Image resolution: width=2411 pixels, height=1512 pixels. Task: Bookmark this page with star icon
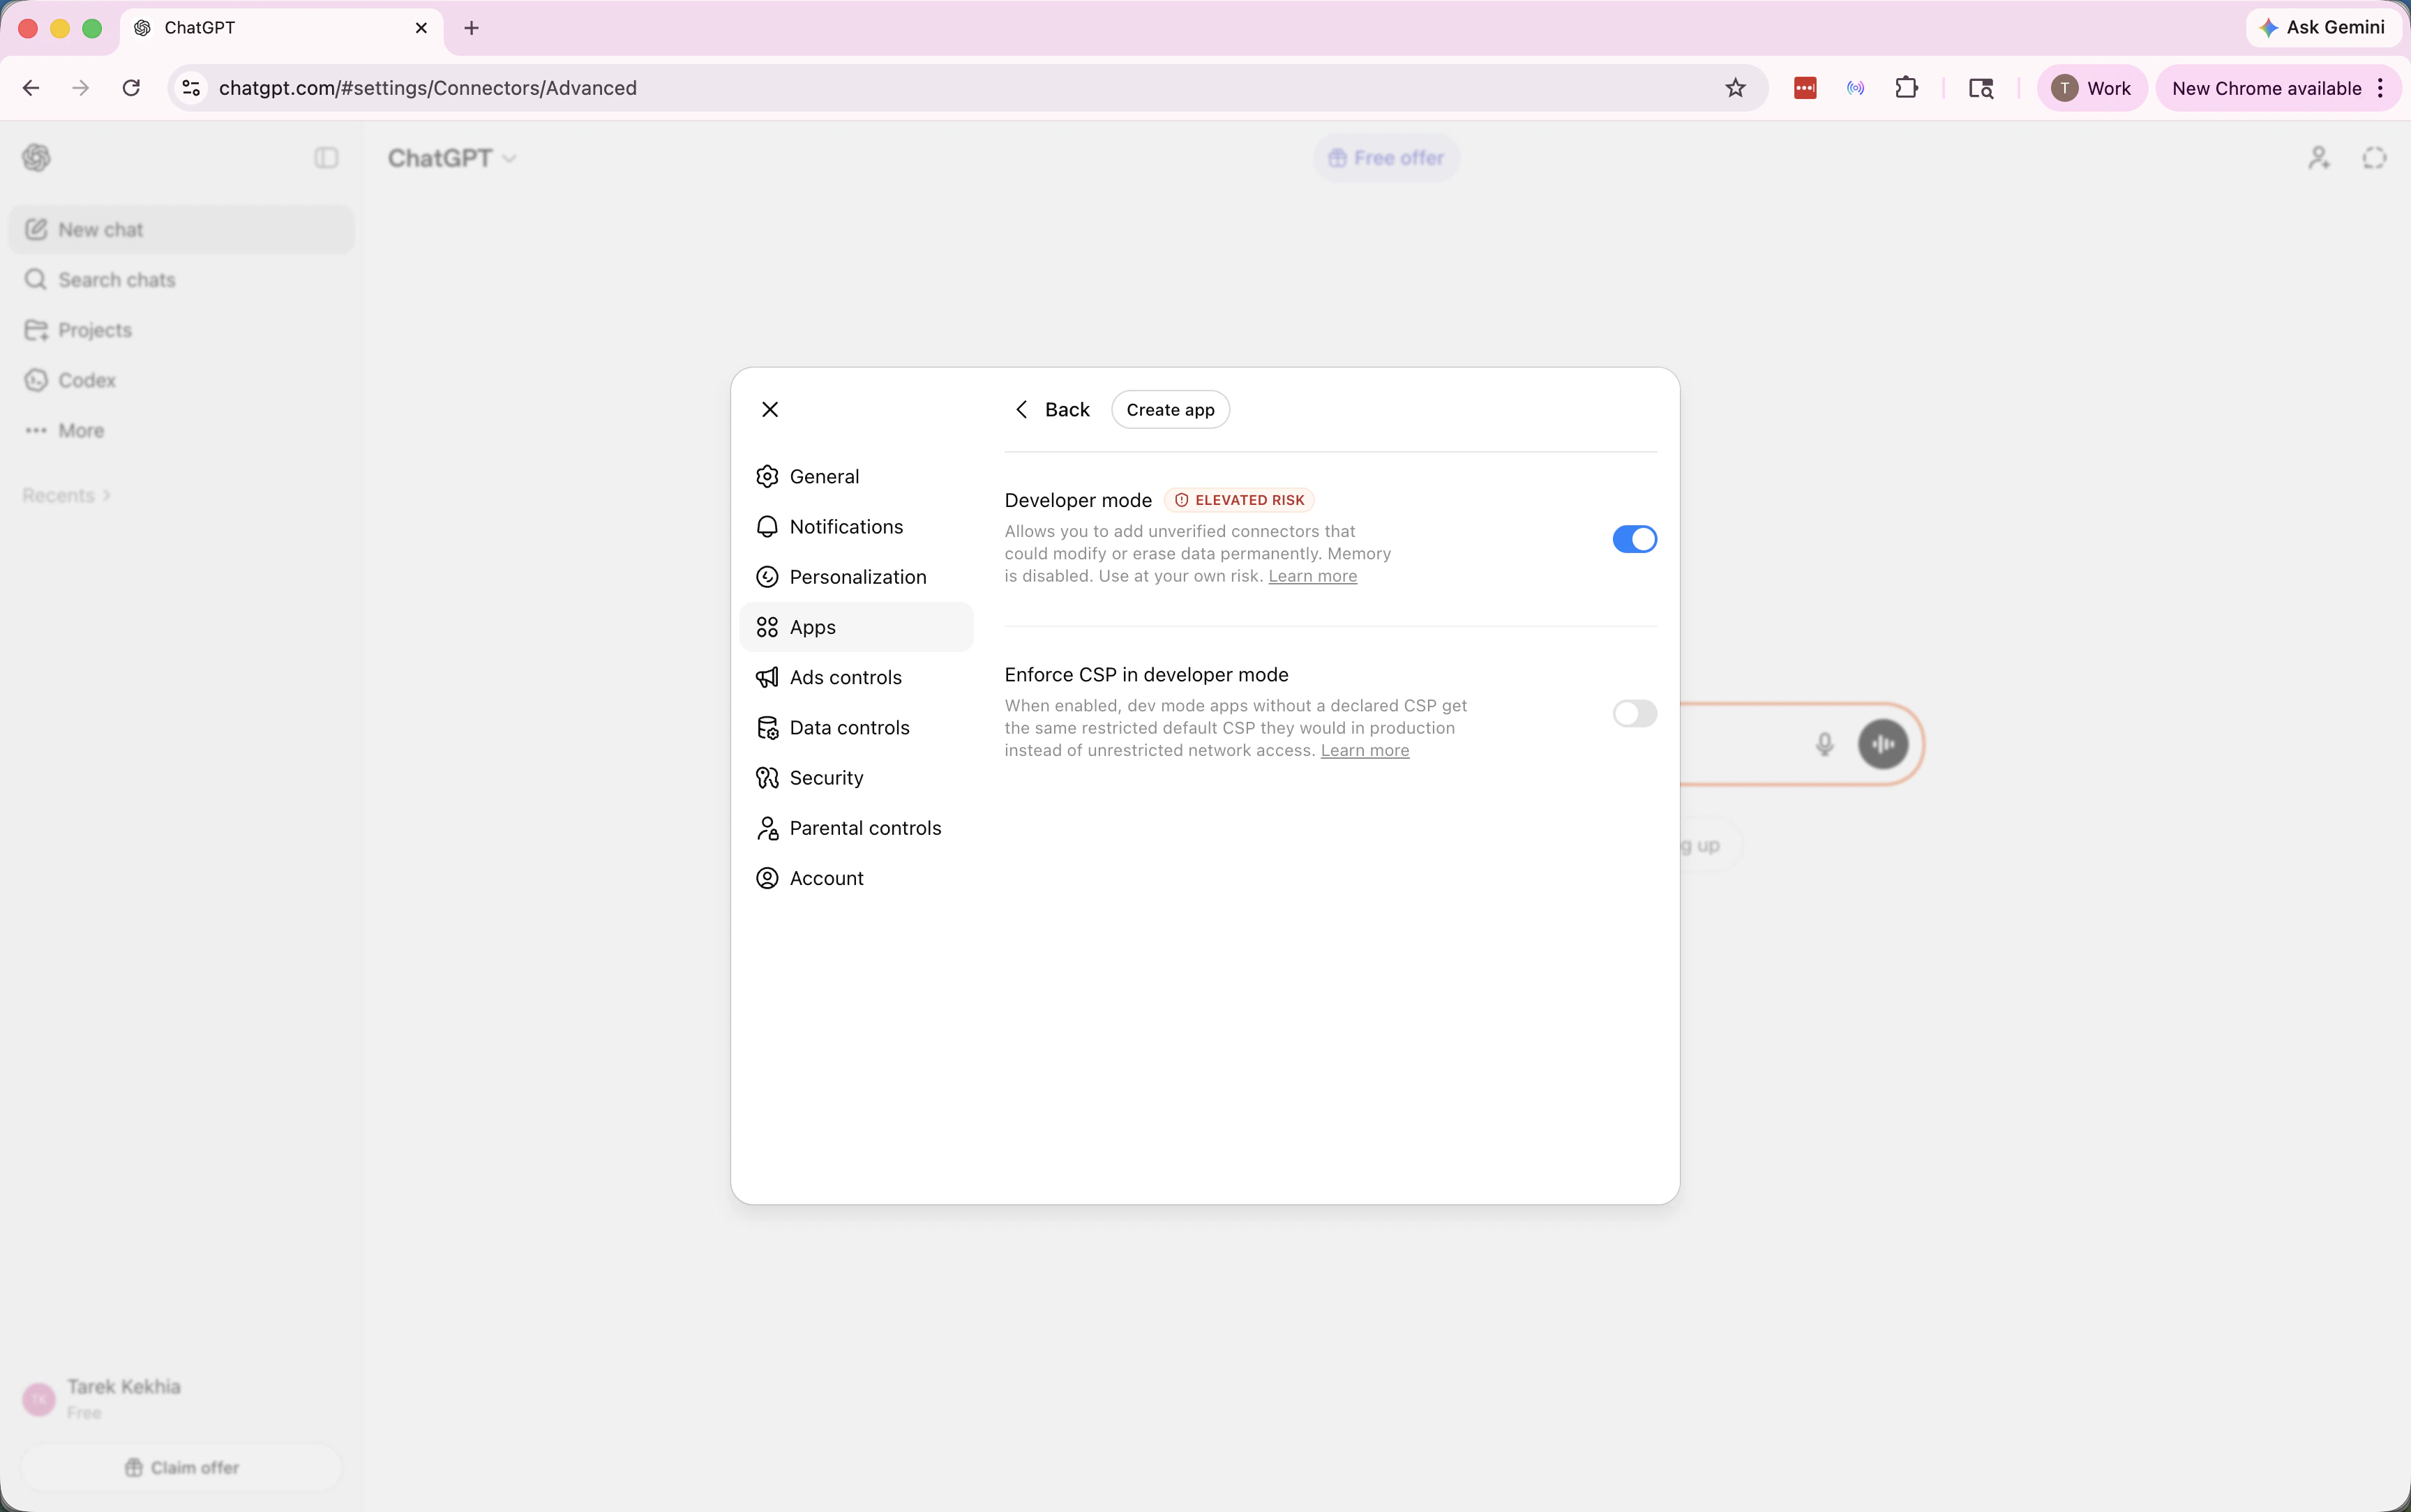pyautogui.click(x=1735, y=88)
